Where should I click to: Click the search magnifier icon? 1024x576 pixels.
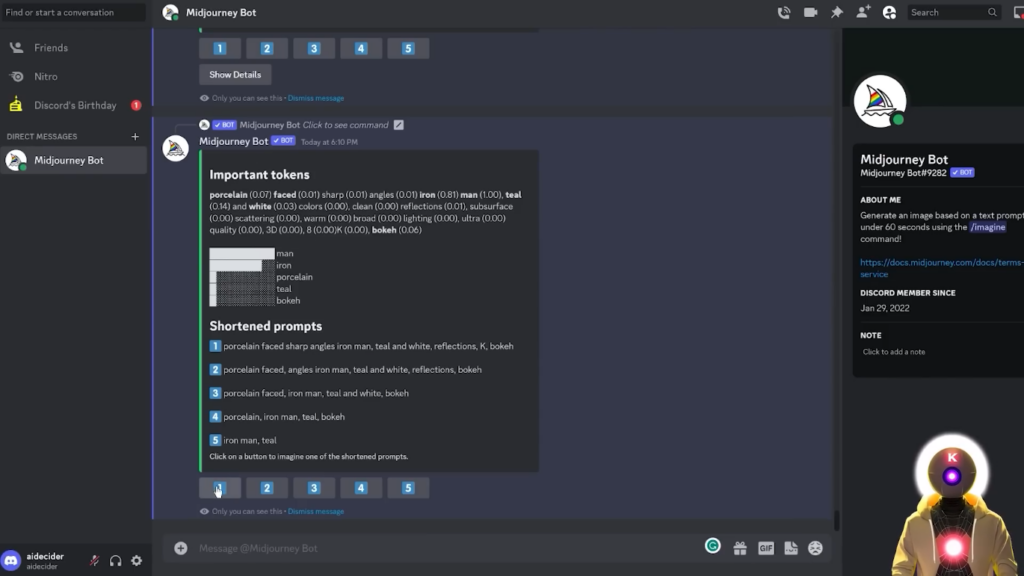point(992,12)
